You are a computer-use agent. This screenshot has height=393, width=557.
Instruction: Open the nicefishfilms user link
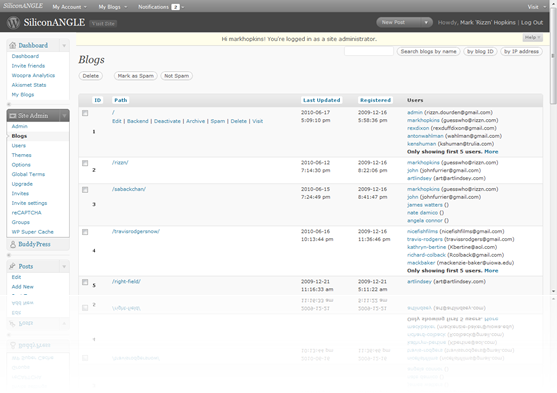tap(422, 232)
